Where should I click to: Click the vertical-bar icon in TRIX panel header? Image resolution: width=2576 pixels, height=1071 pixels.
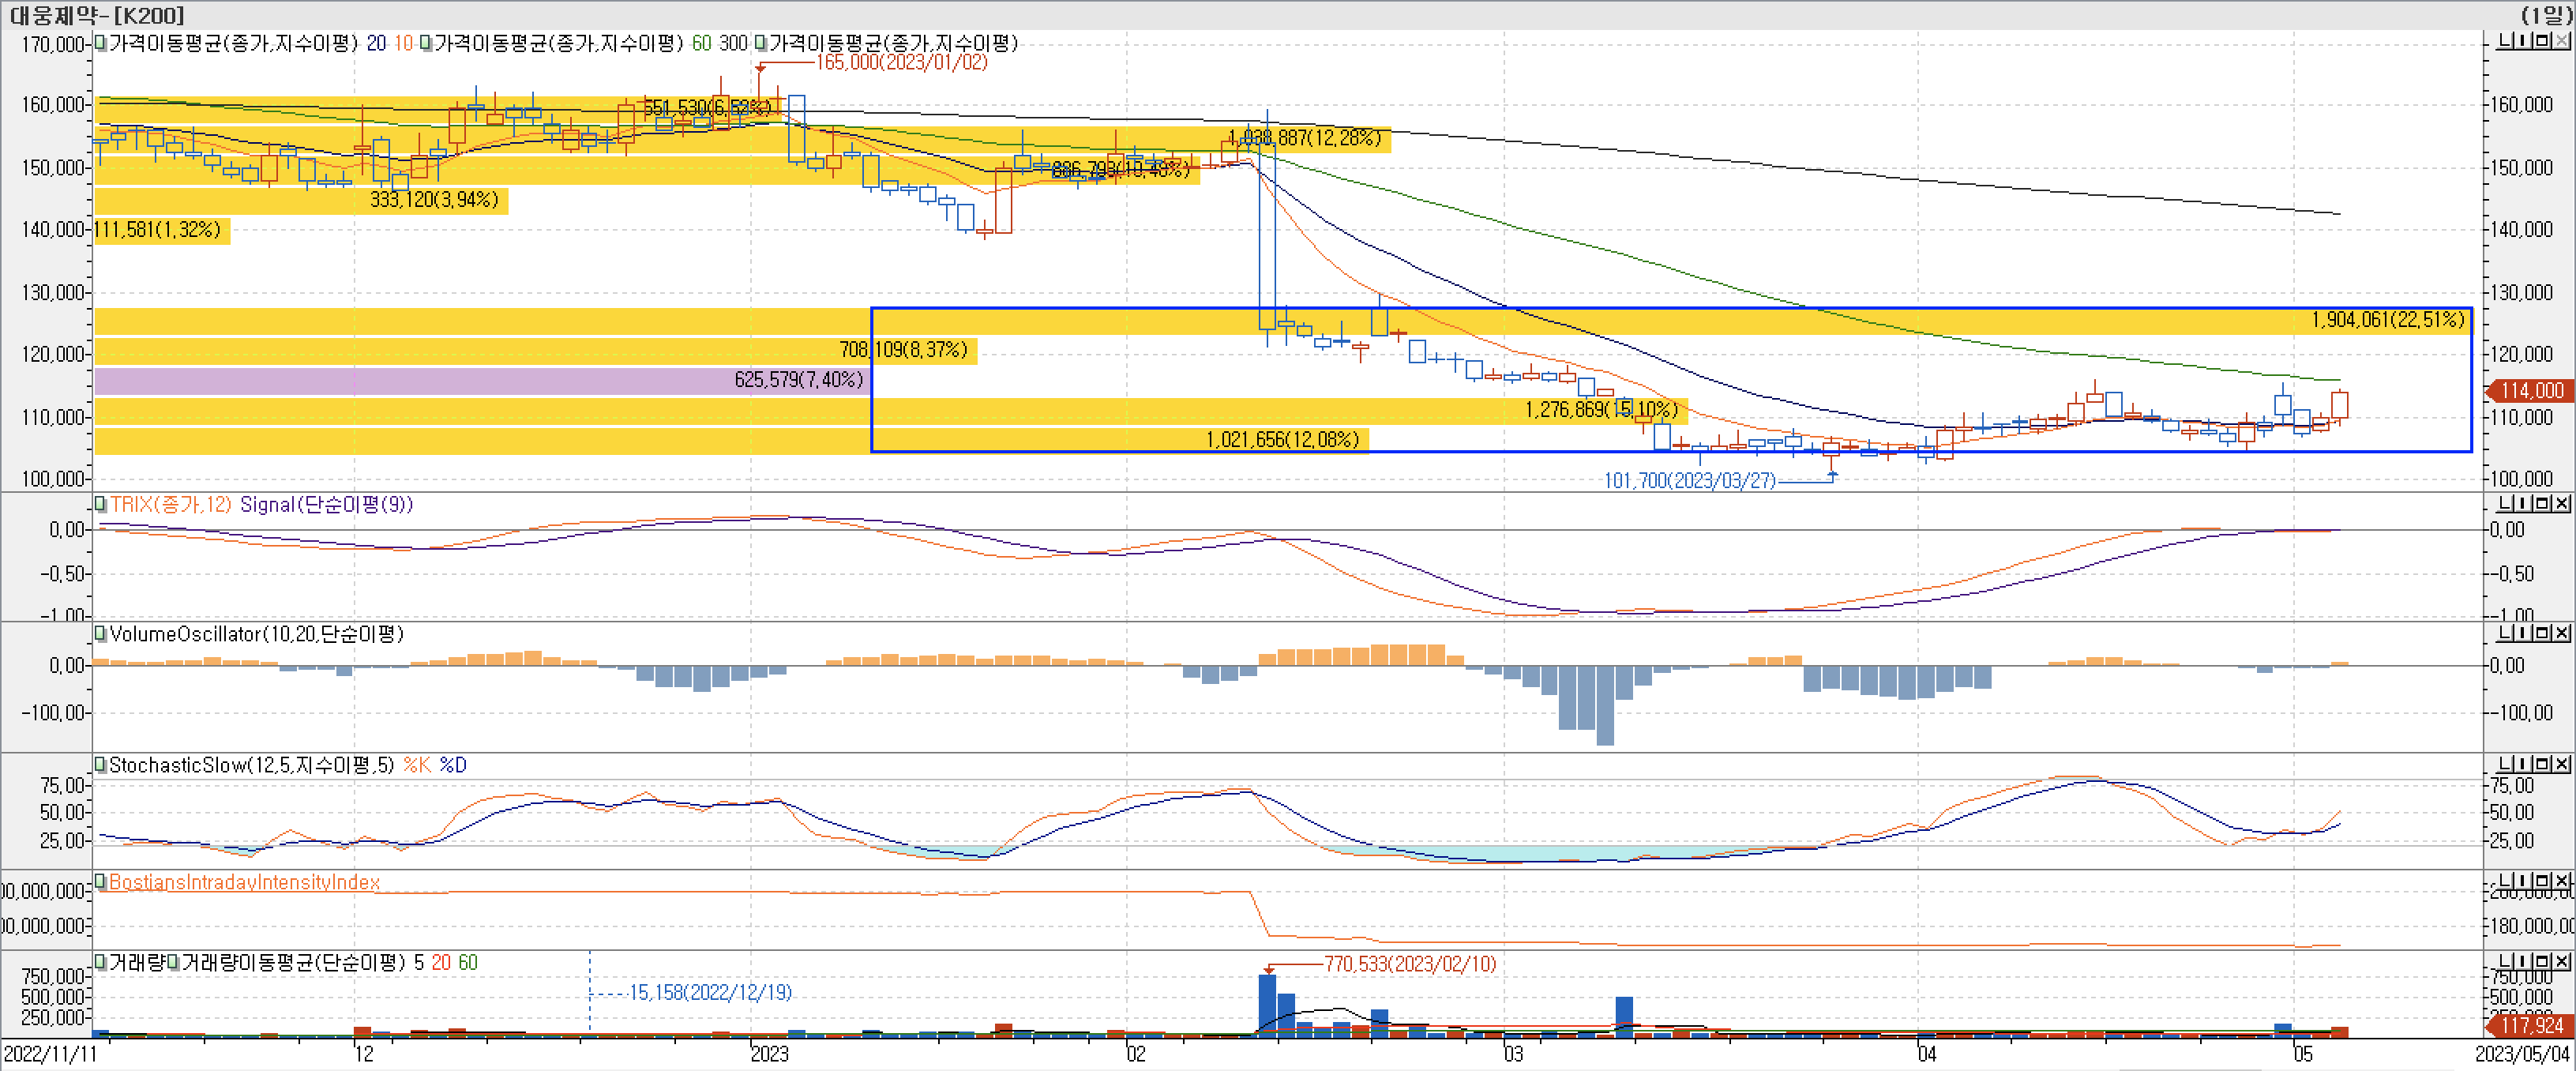point(2523,504)
